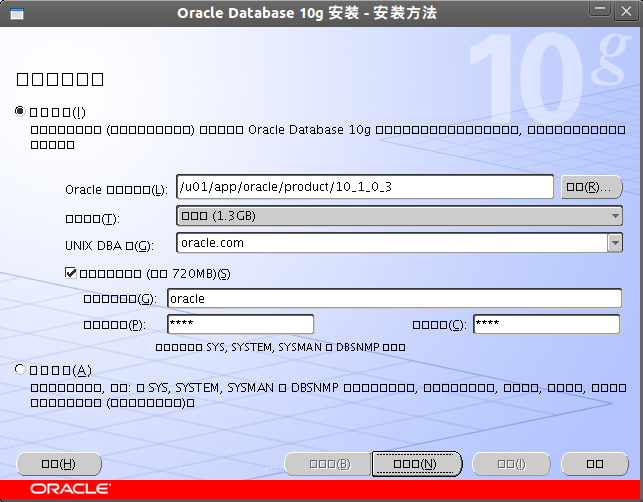Click the Oracle home path field

coord(365,187)
